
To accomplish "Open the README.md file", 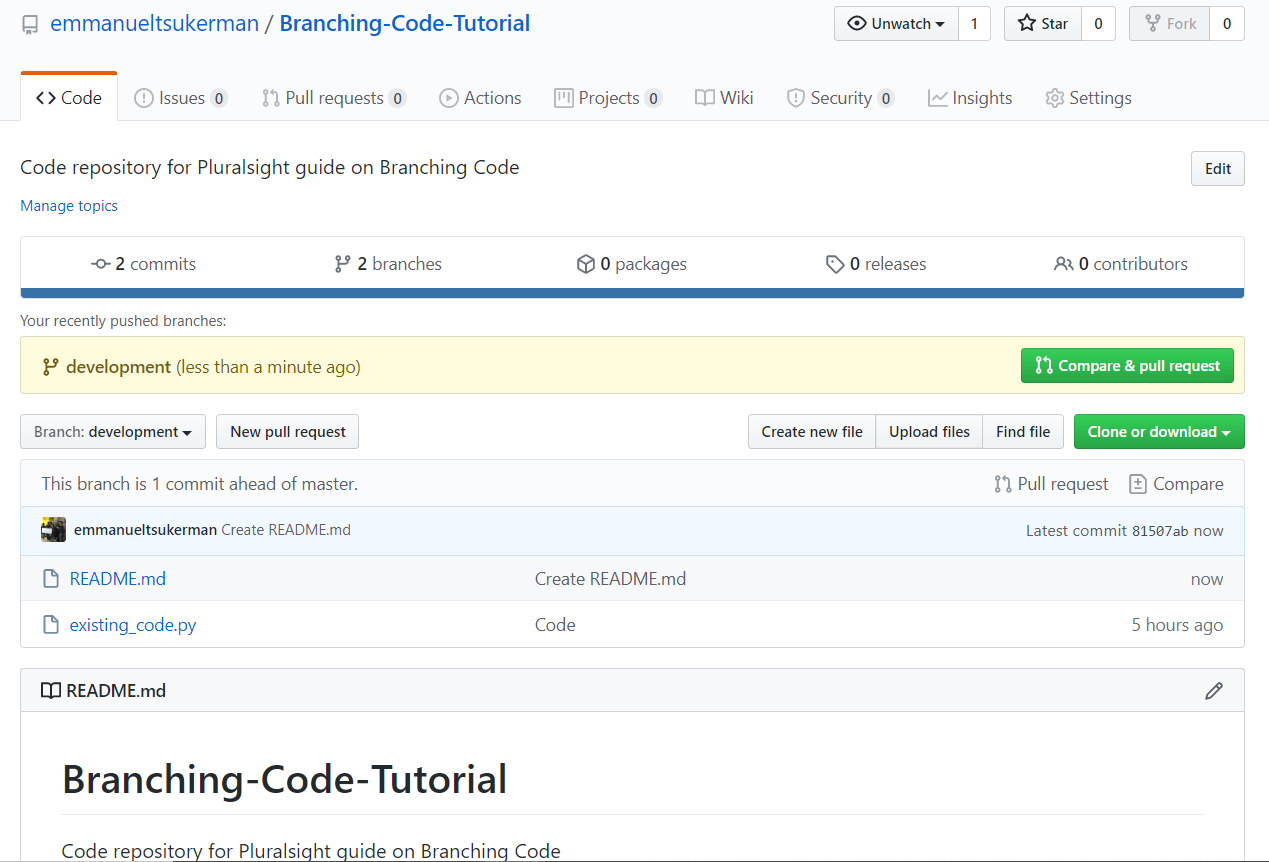I will [x=118, y=579].
